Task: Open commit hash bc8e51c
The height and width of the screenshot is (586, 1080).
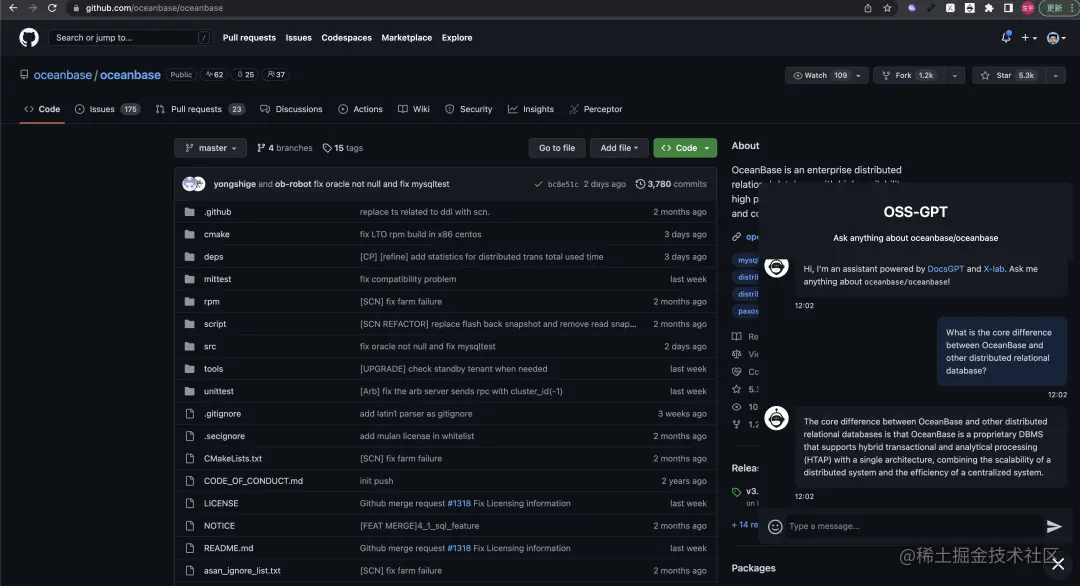Action: point(563,185)
